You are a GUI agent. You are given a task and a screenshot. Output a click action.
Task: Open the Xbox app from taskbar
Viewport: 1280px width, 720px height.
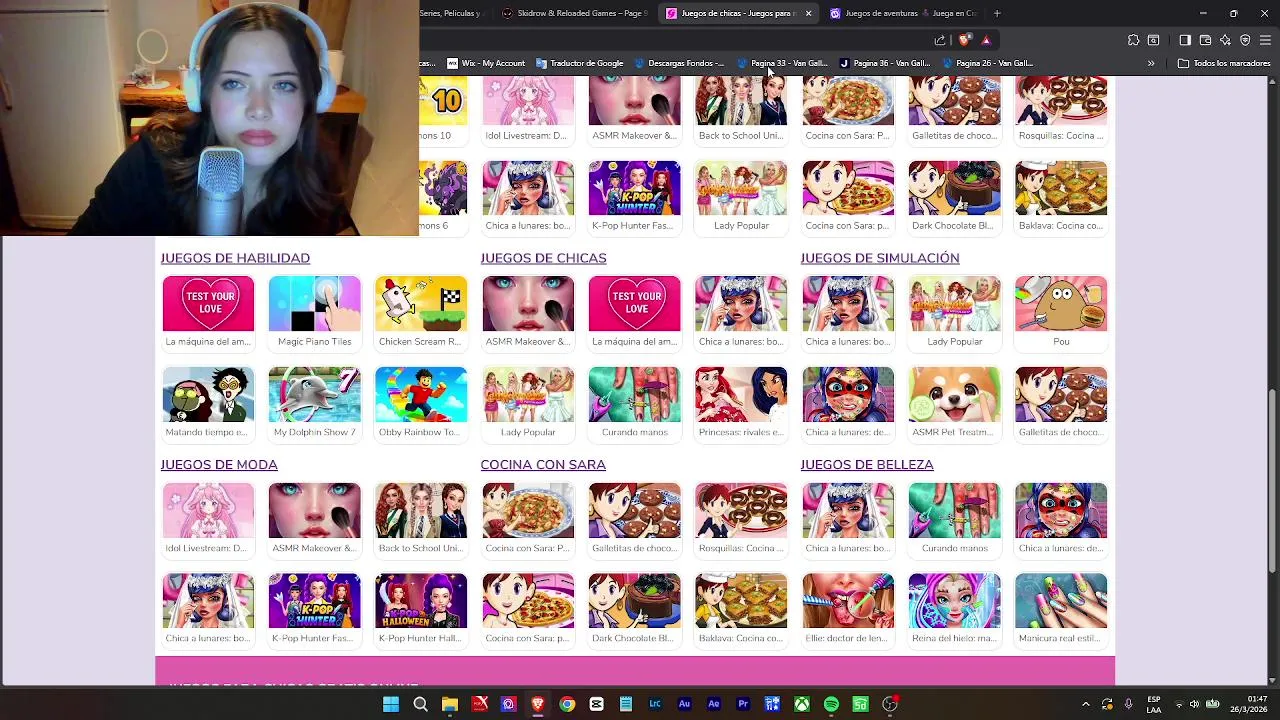click(802, 704)
